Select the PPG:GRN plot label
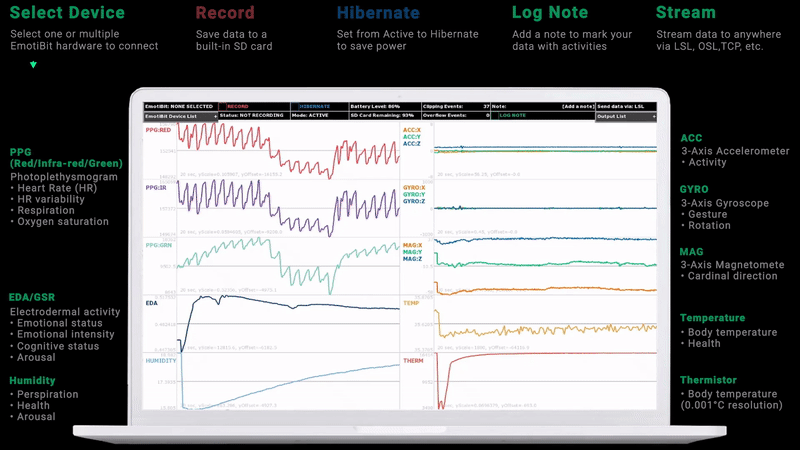Viewport: 800px width, 450px height. click(159, 245)
